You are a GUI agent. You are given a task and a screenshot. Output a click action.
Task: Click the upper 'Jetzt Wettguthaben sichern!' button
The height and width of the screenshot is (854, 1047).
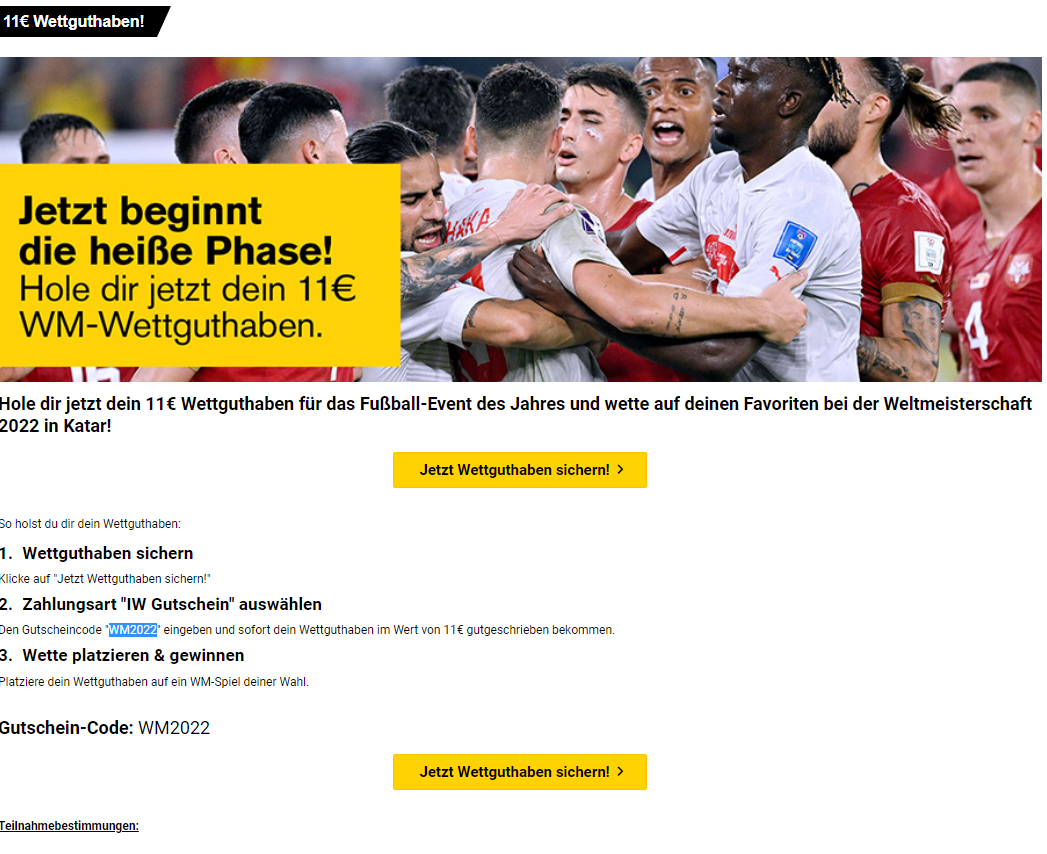(x=519, y=470)
